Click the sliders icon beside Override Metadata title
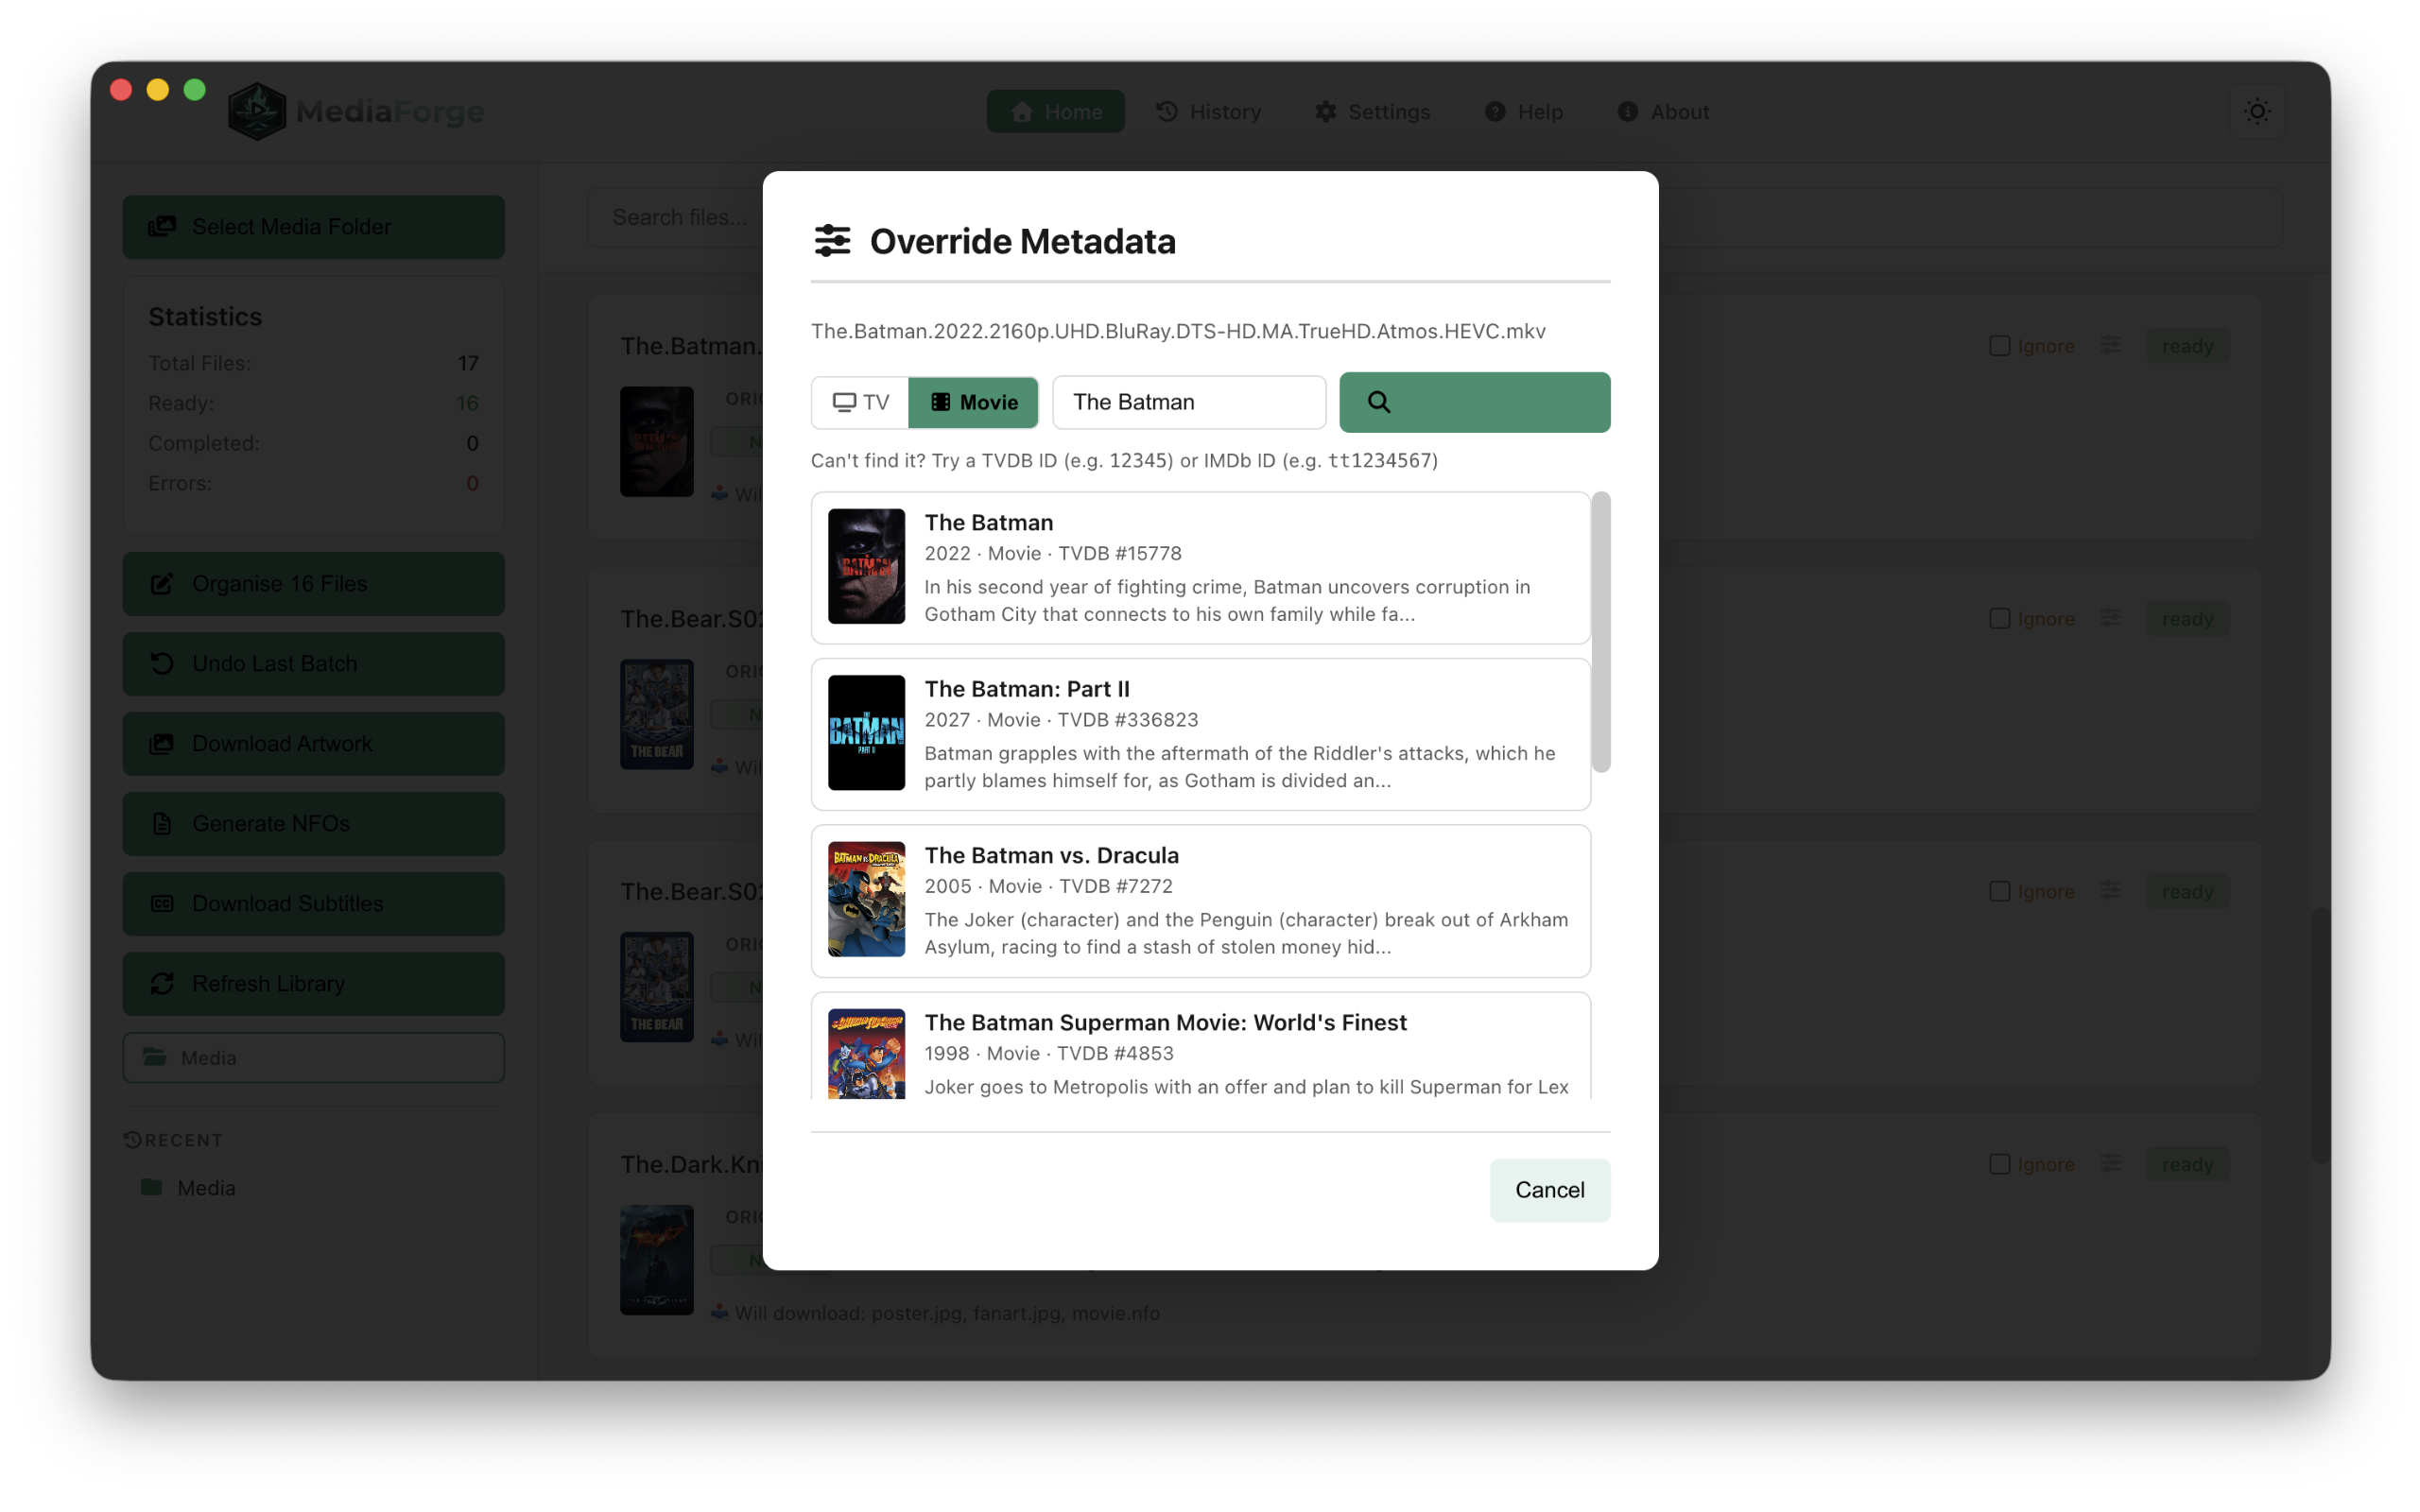Image resolution: width=2420 pixels, height=1512 pixels. pos(831,240)
